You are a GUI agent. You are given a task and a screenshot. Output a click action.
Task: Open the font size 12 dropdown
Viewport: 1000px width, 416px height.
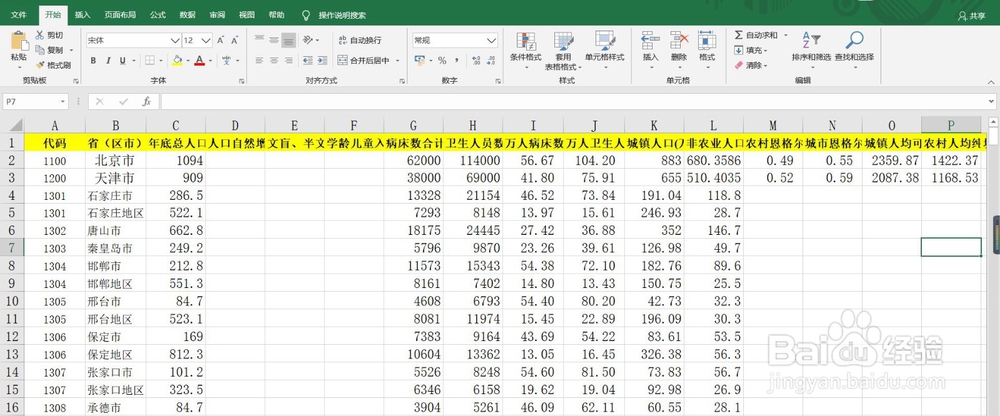(206, 40)
